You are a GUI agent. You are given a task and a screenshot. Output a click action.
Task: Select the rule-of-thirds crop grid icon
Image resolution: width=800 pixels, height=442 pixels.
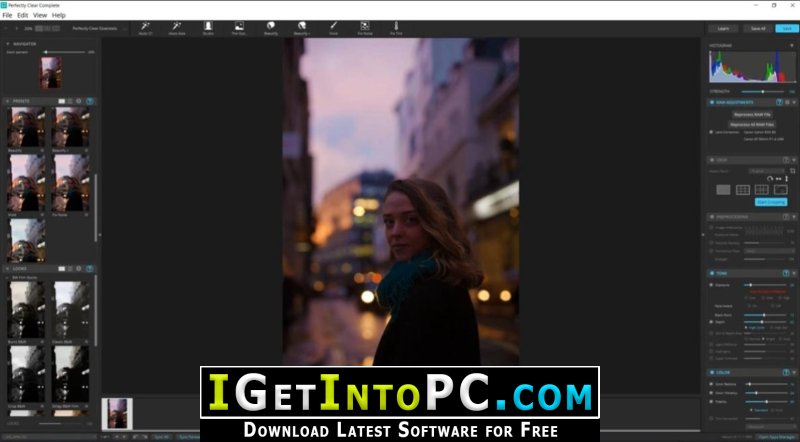[x=743, y=189]
